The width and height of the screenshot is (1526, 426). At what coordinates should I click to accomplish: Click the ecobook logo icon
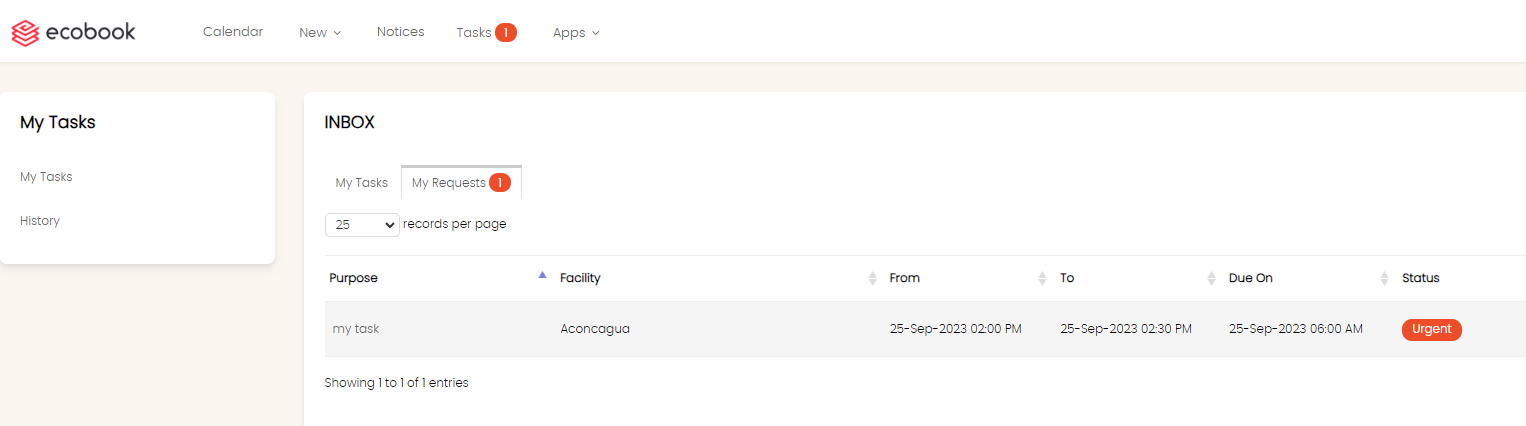(x=25, y=33)
